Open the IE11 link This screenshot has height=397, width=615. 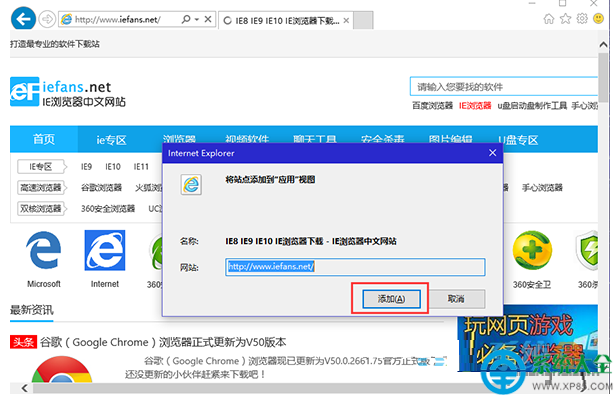(141, 167)
